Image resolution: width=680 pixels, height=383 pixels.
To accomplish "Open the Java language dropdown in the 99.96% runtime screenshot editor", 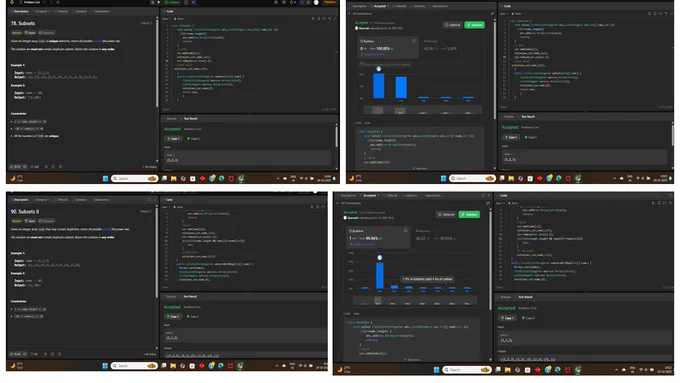I will tap(501, 203).
